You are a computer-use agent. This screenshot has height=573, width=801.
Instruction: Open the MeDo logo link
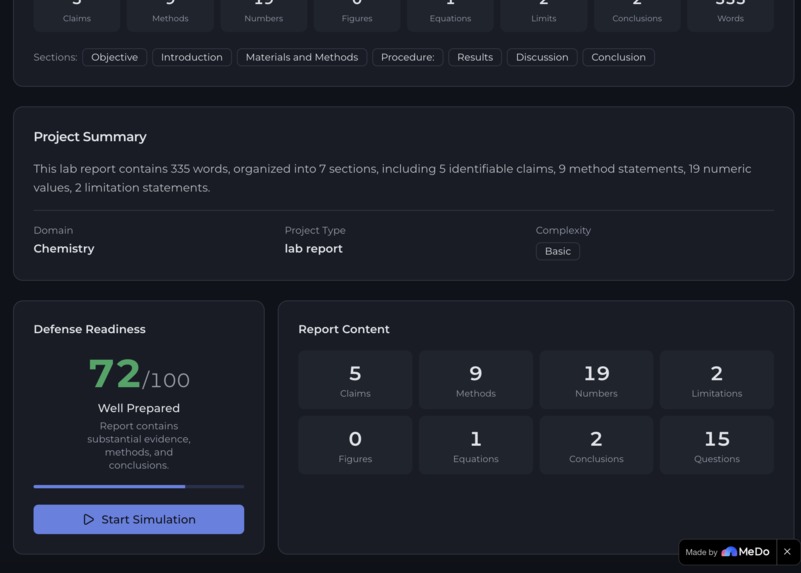pos(745,552)
